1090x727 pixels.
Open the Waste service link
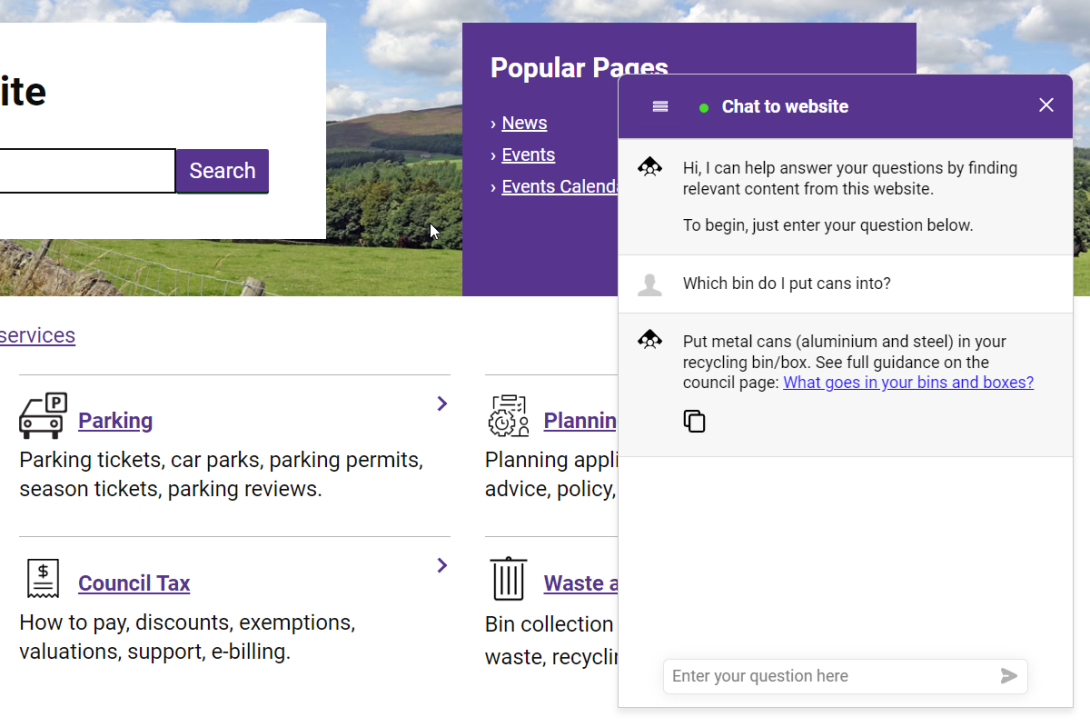point(580,583)
